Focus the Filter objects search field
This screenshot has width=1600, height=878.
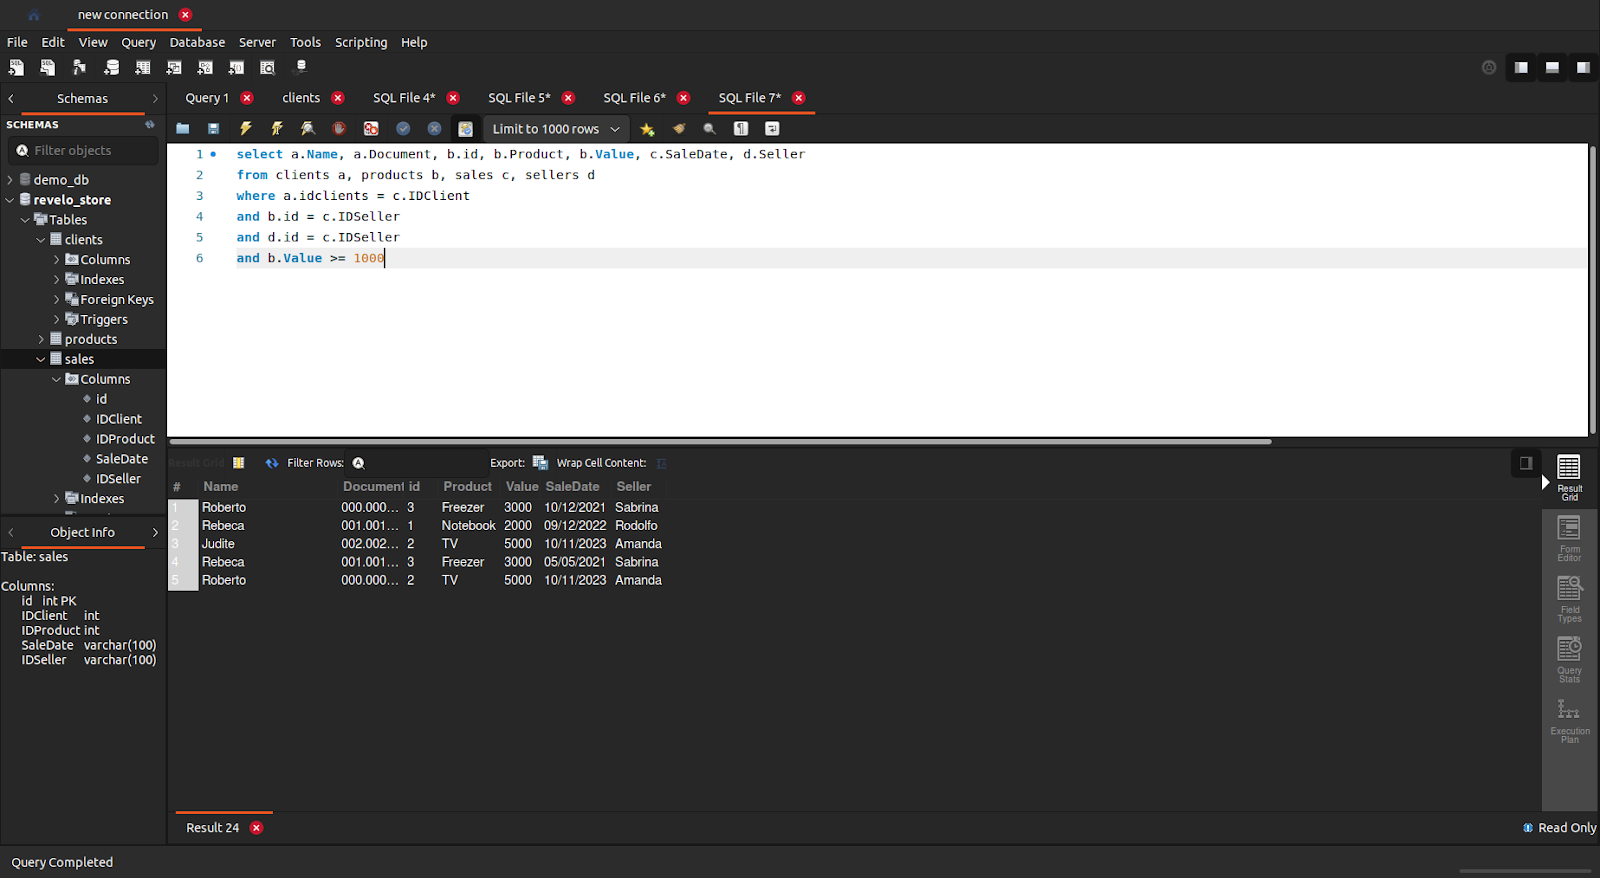pyautogui.click(x=84, y=150)
